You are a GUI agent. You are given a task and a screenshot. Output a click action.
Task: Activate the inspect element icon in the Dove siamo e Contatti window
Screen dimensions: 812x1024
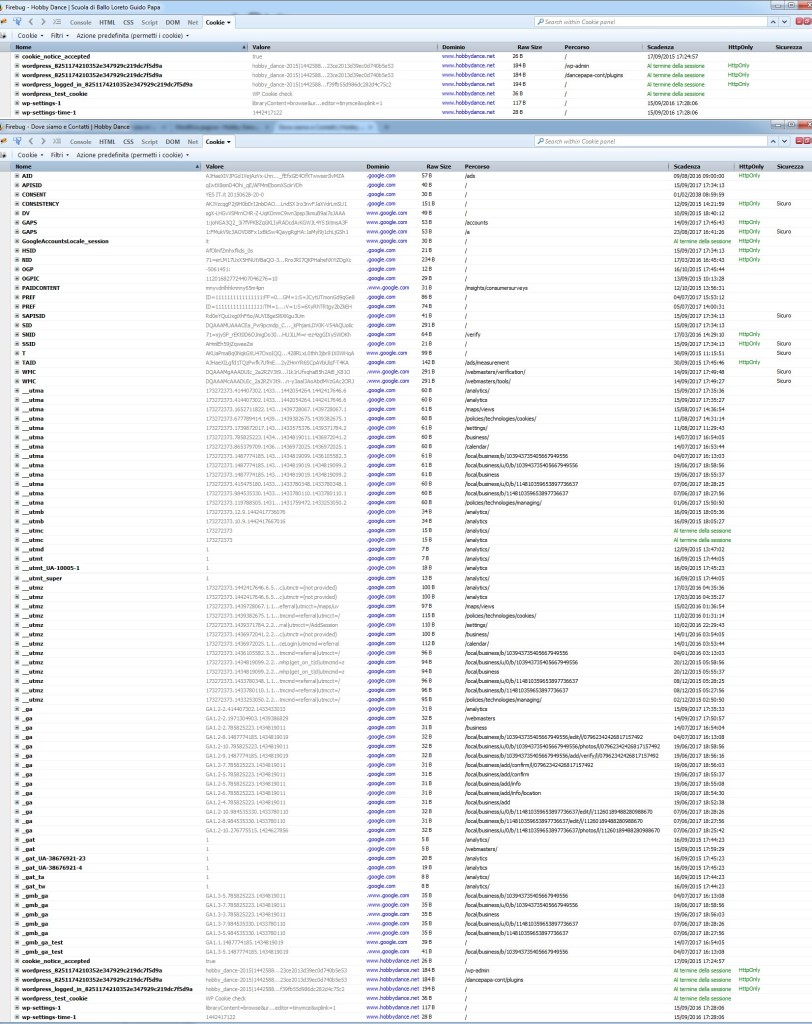point(17,142)
